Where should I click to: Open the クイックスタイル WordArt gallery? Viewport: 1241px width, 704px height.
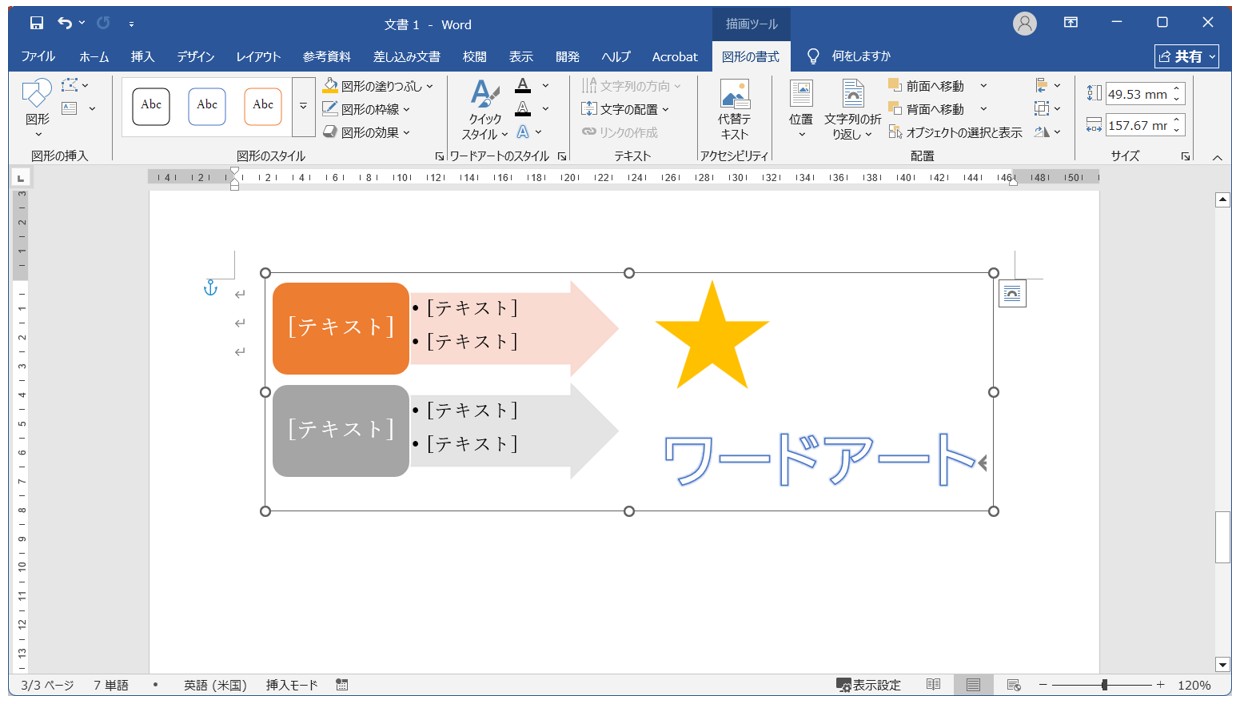pos(485,110)
